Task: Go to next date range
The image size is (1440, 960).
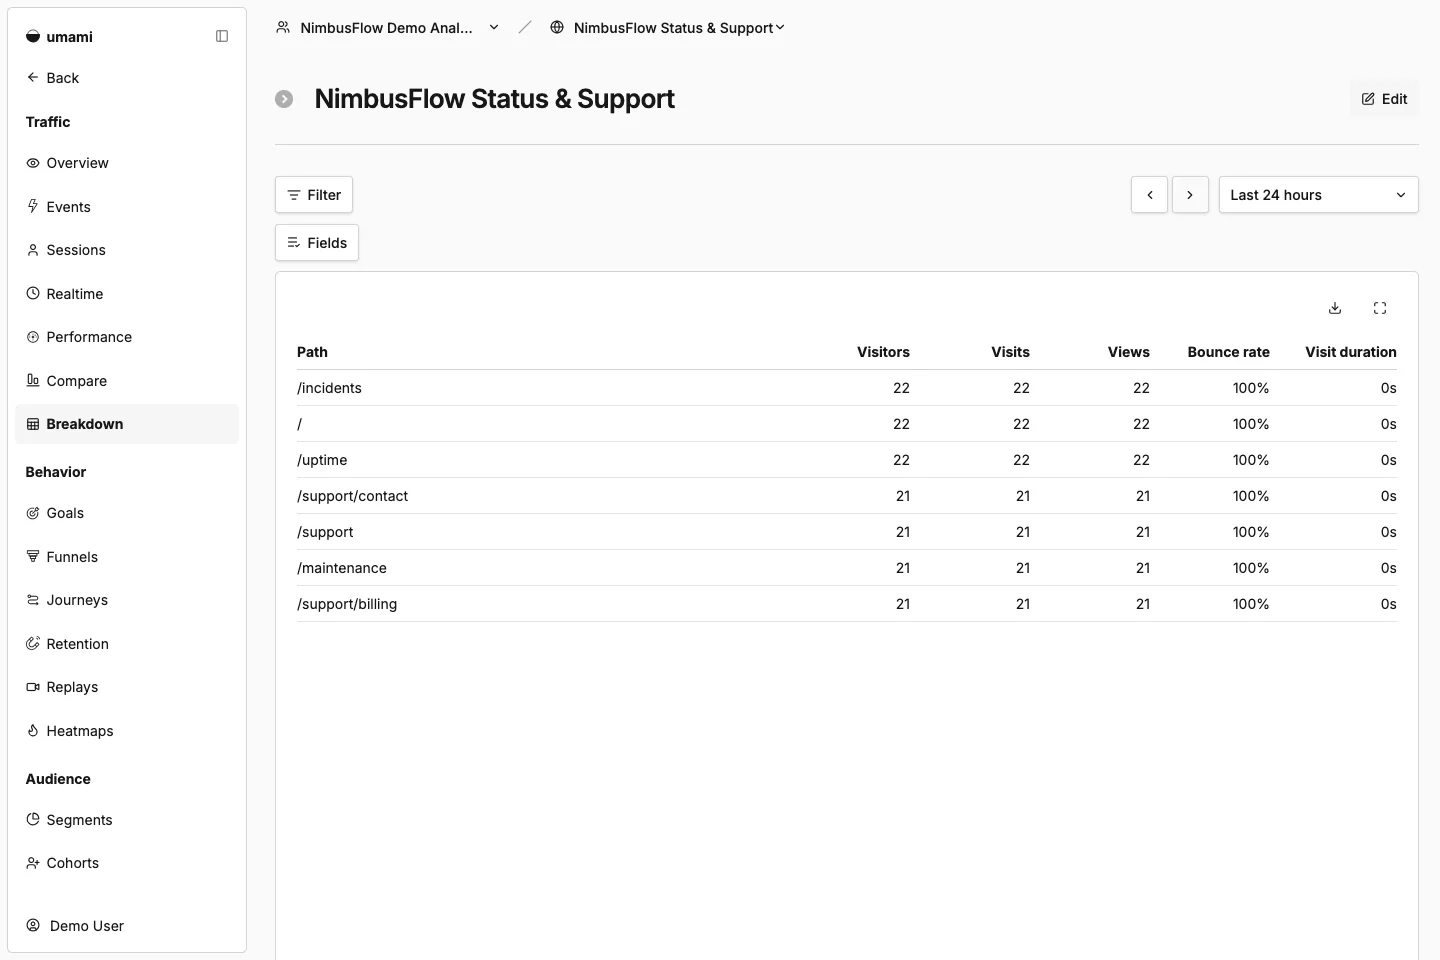Action: (x=1190, y=195)
